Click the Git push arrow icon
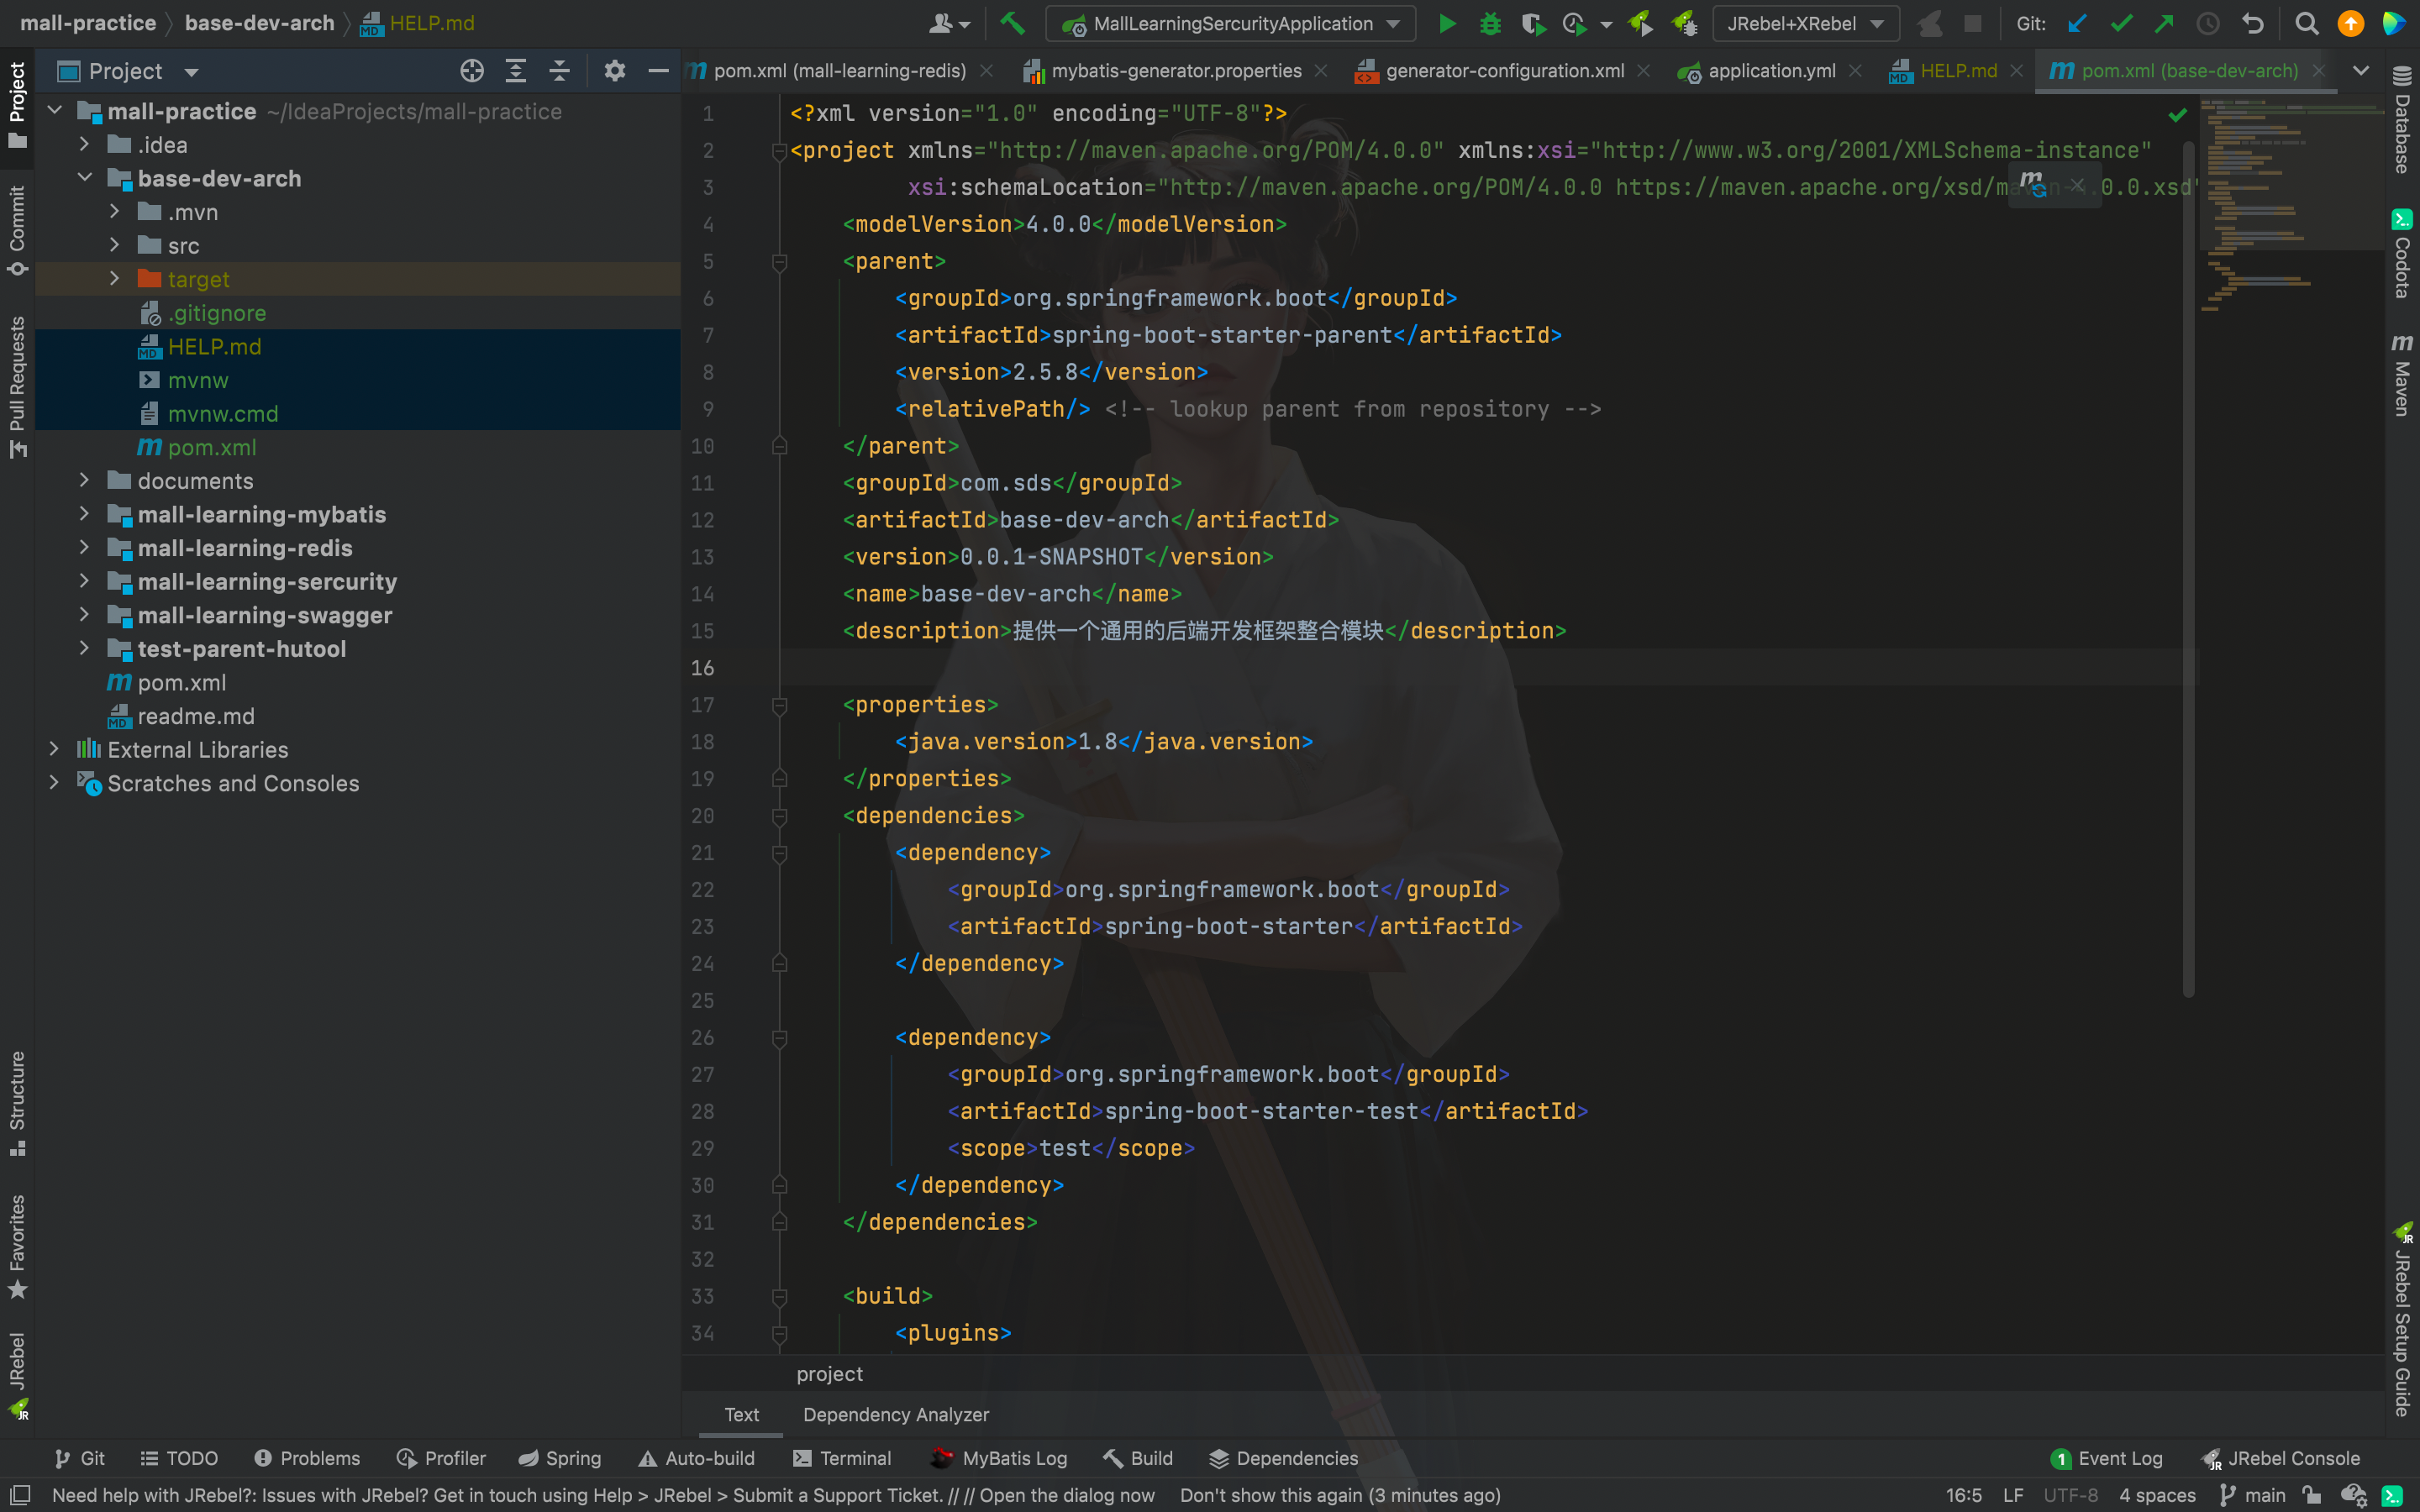2420x1512 pixels. point(2164,23)
